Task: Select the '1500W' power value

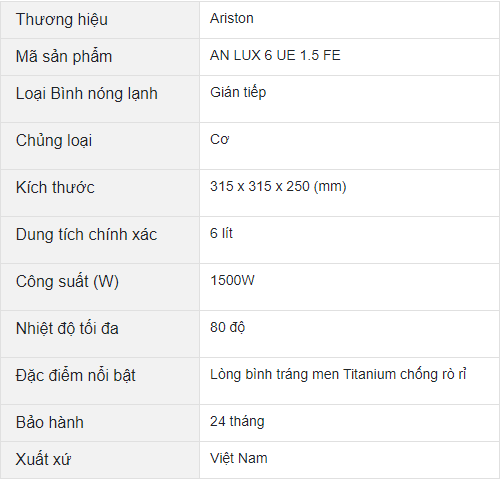Action: coord(232,280)
